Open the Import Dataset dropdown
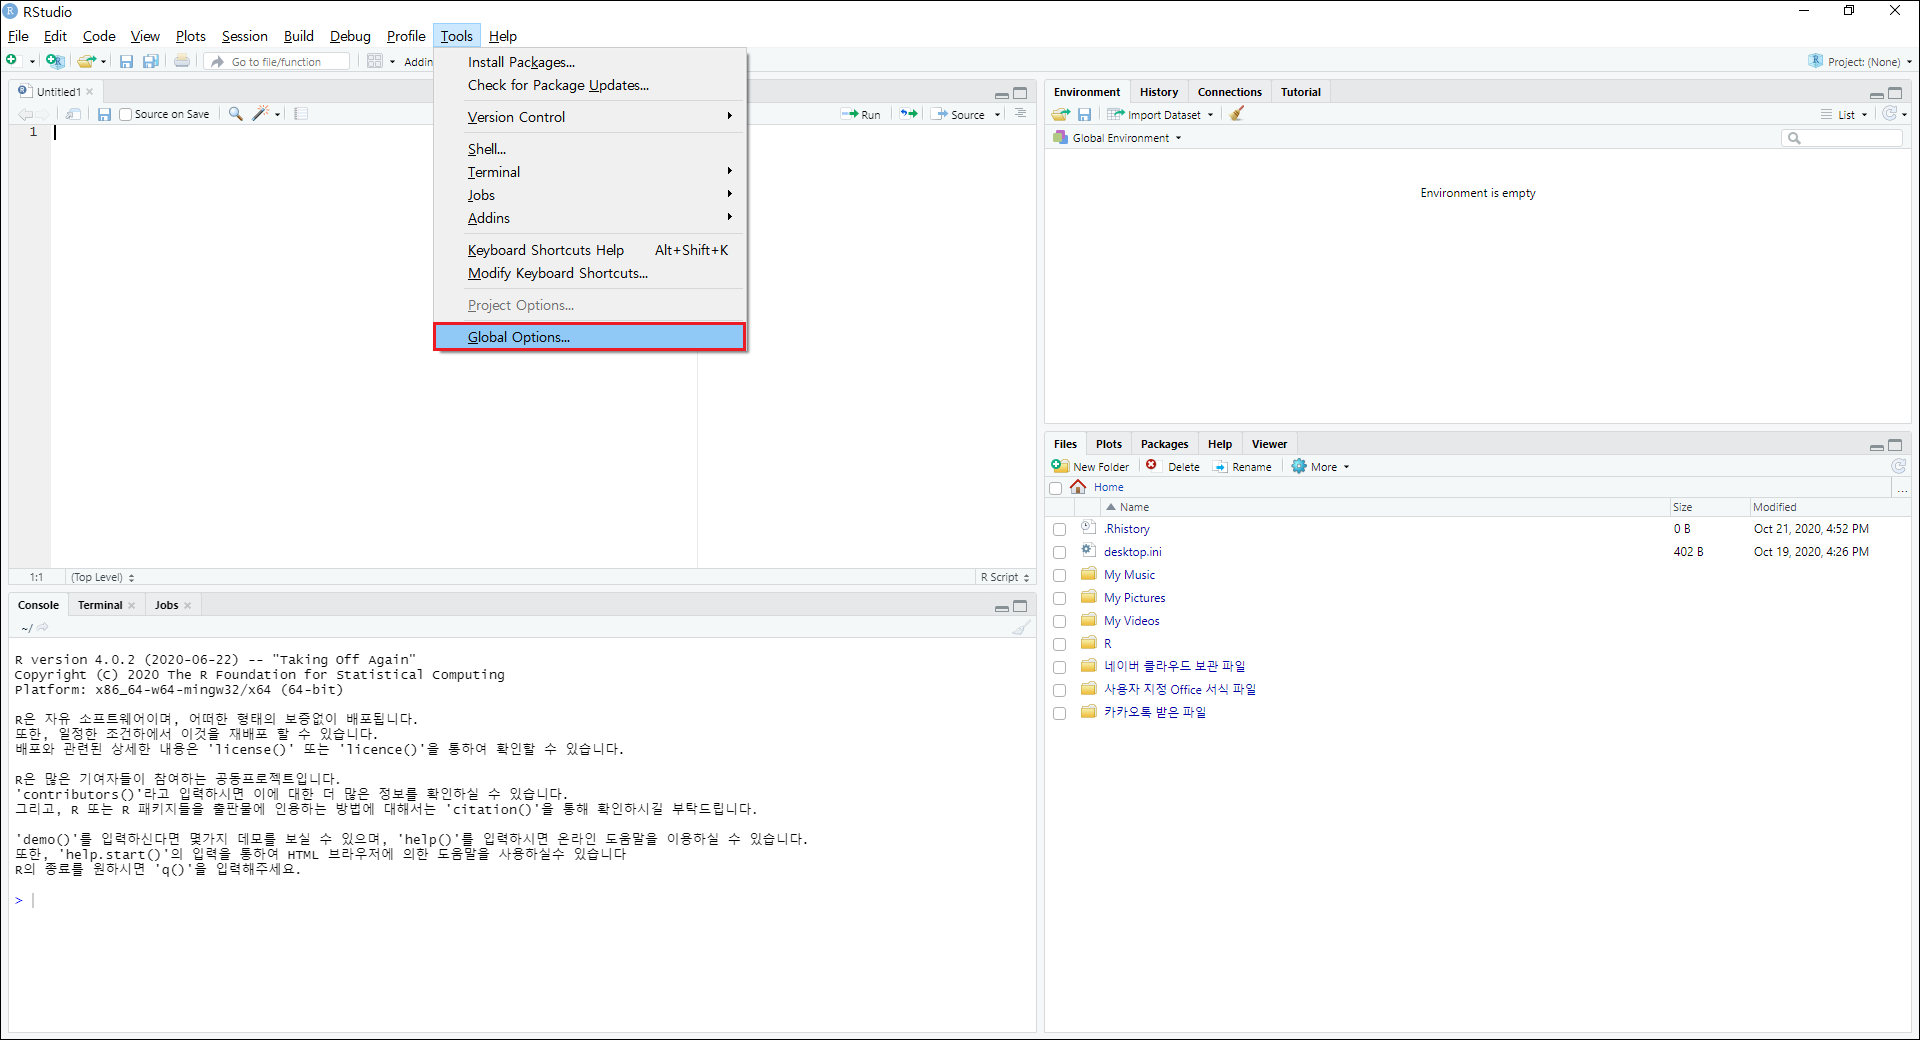The width and height of the screenshot is (1920, 1040). tap(1160, 114)
